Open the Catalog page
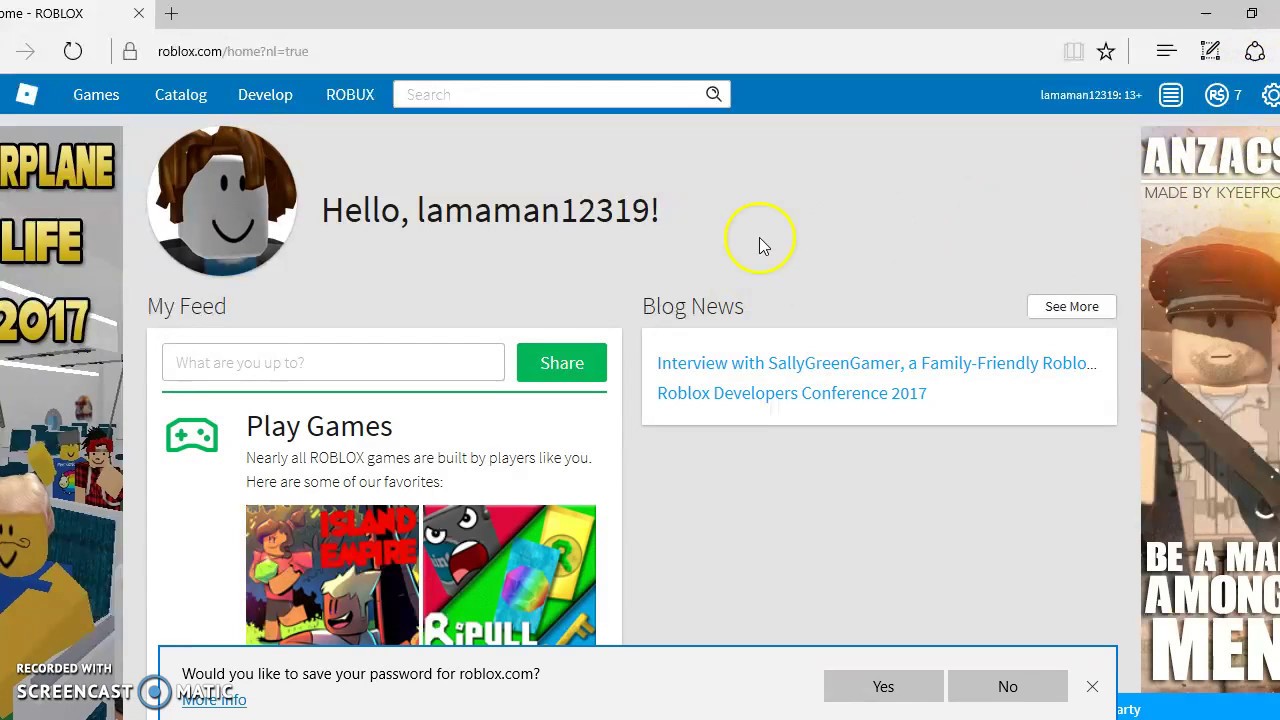 pyautogui.click(x=181, y=94)
